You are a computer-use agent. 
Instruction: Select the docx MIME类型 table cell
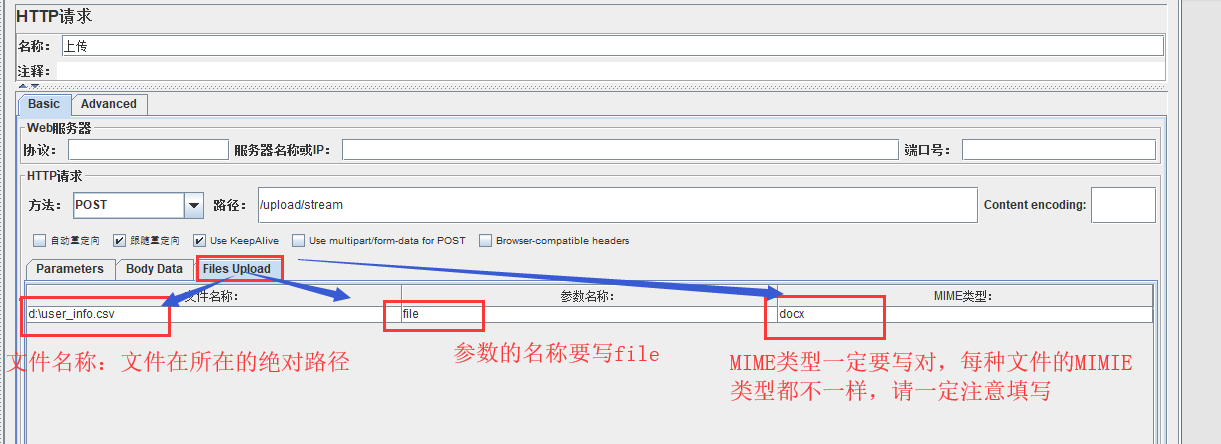coord(964,314)
